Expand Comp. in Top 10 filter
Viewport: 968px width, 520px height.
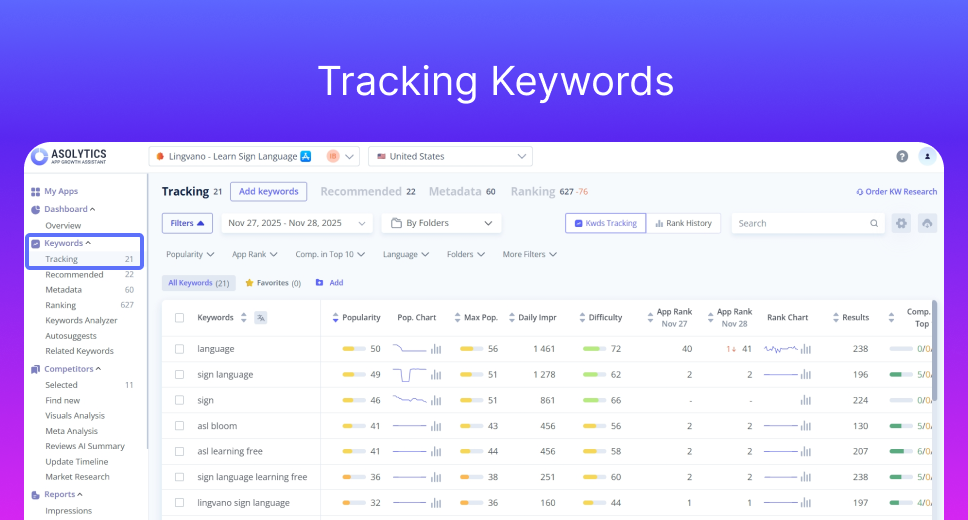[x=330, y=254]
